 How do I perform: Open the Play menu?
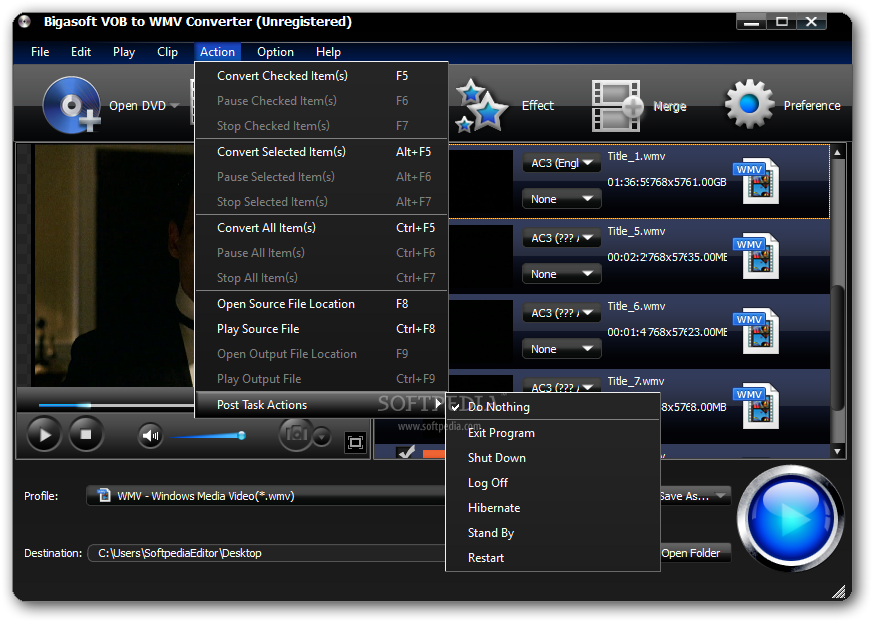tap(124, 52)
